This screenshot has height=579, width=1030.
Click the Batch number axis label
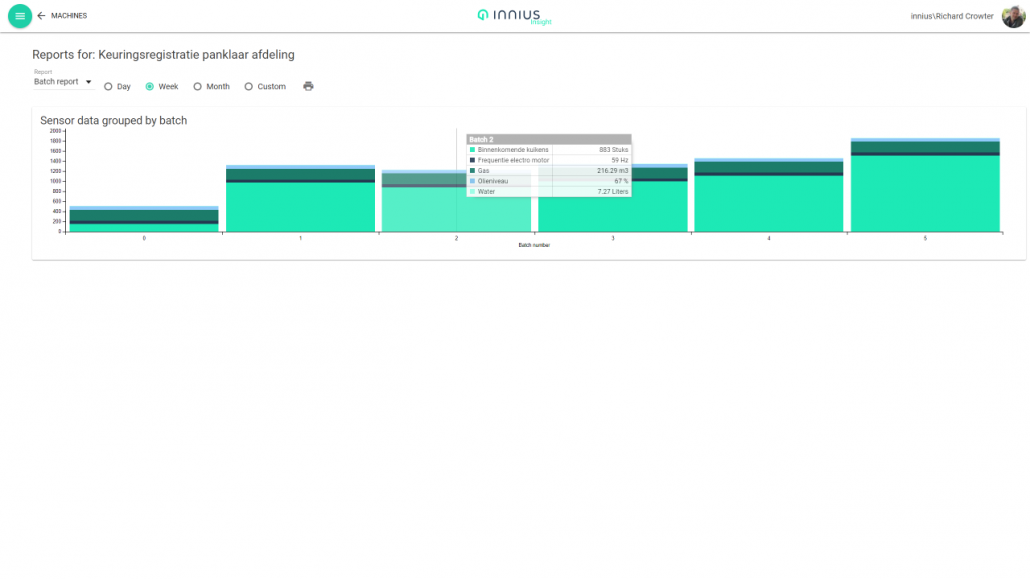click(x=534, y=245)
